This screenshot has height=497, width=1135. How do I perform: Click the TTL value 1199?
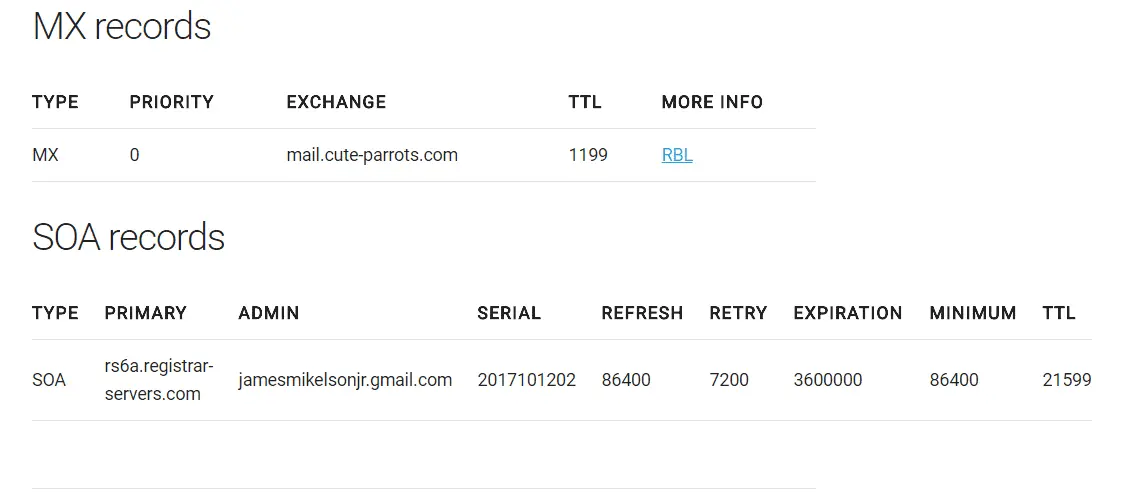(588, 155)
